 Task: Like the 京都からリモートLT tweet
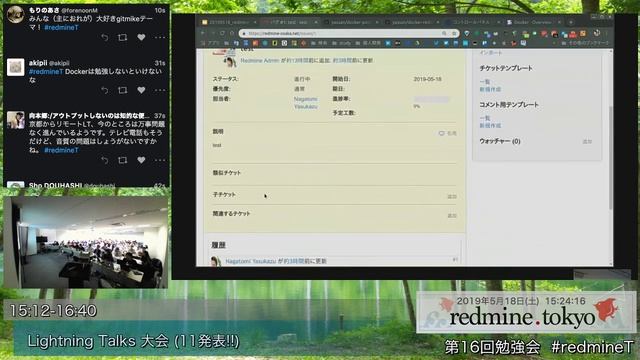point(141,160)
